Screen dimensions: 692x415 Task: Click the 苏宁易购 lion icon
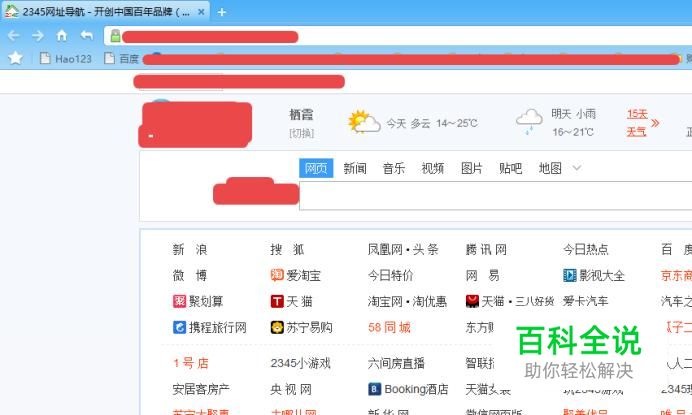coord(277,327)
